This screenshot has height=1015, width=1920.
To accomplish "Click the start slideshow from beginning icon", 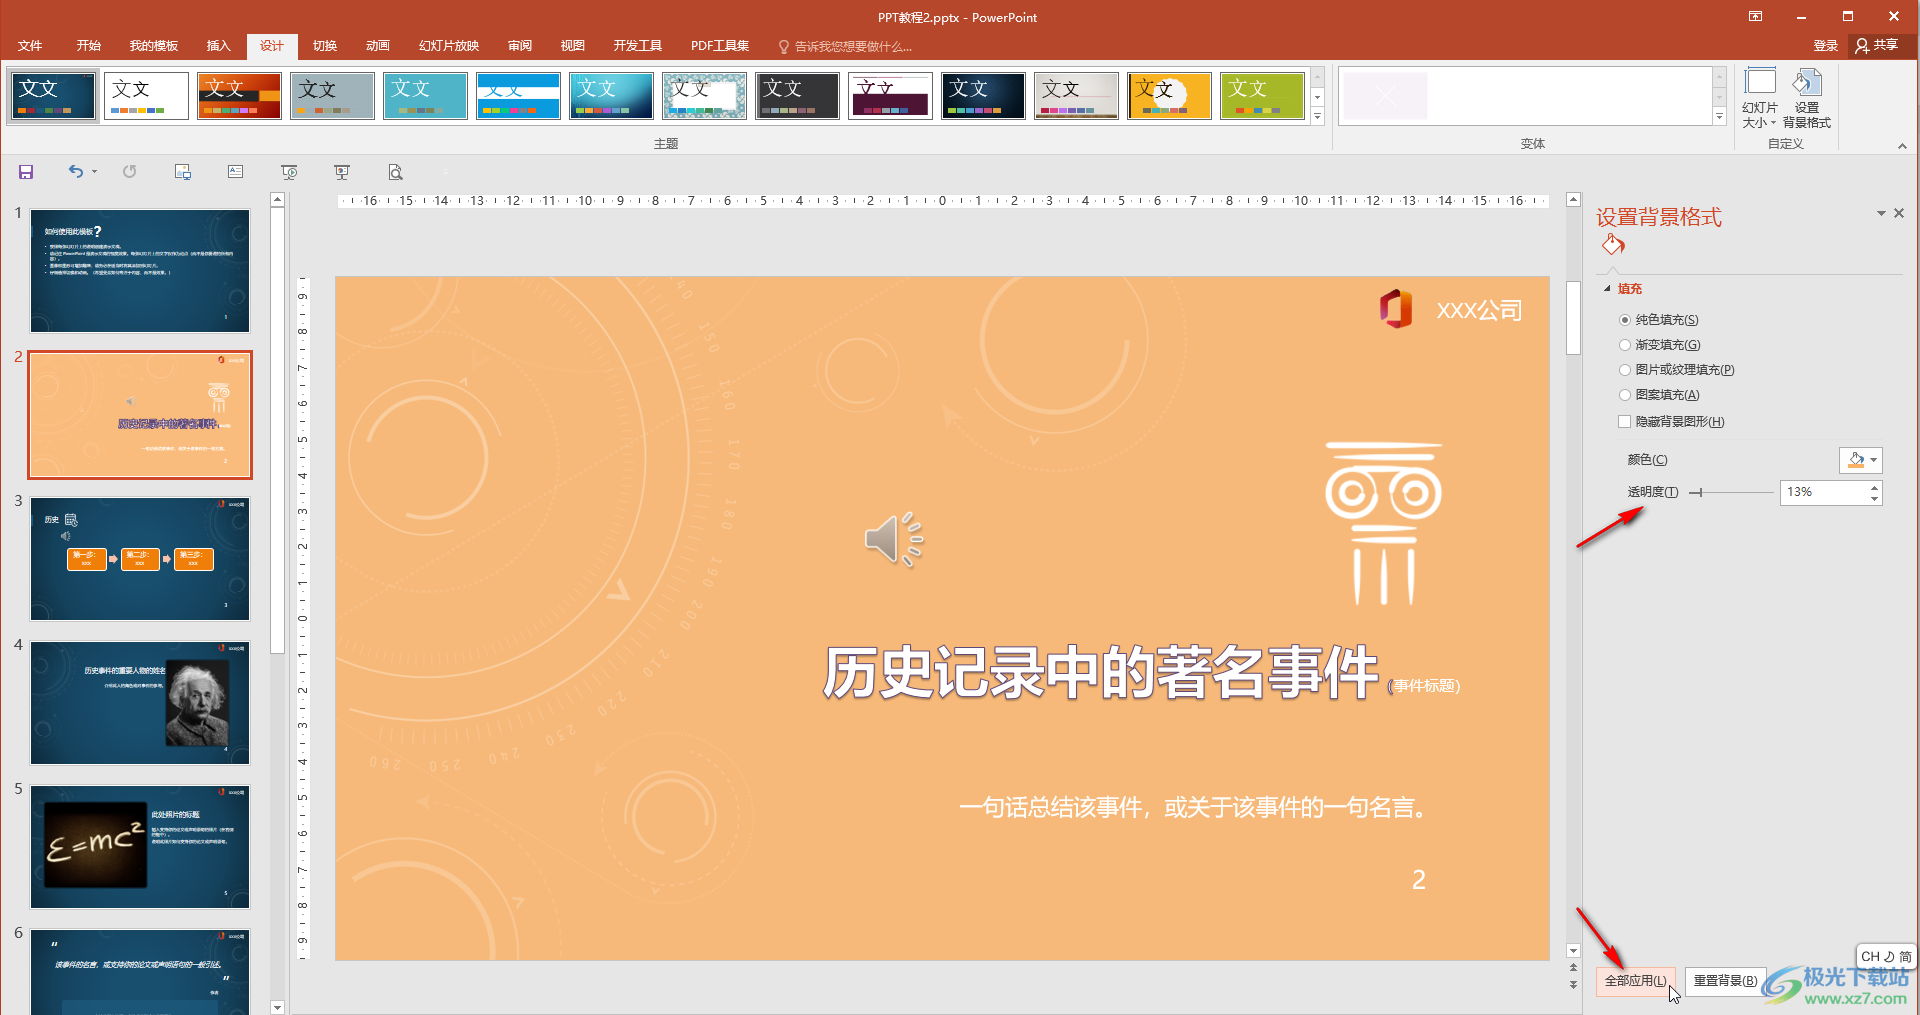I will point(289,172).
